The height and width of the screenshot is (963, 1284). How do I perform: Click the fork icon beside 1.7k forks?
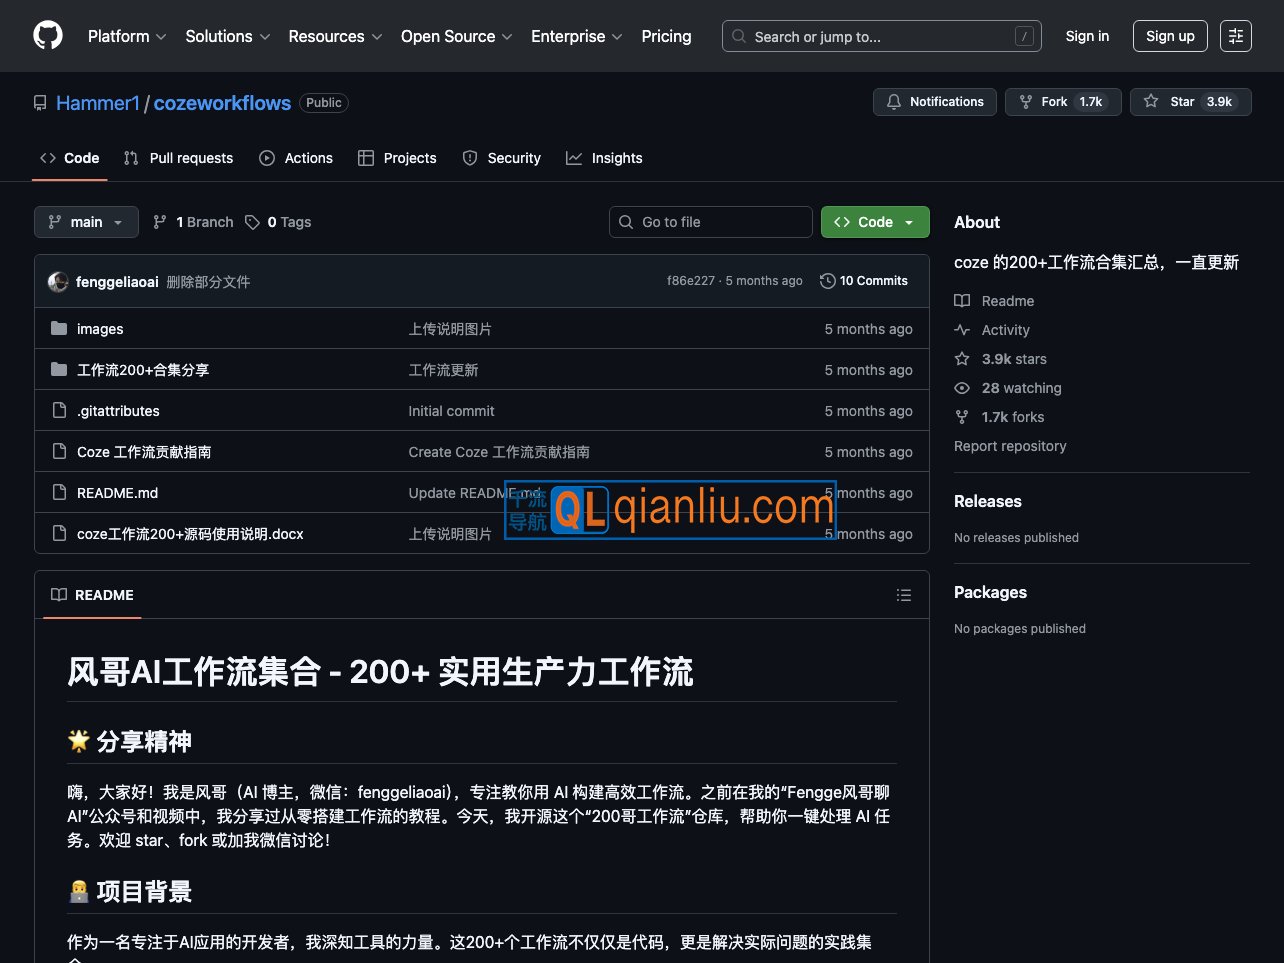pyautogui.click(x=961, y=417)
